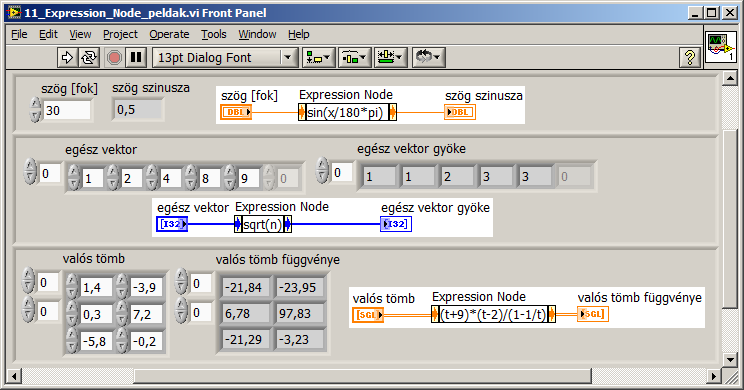744x390 pixels.
Task: Click stepper beside egész vektor value 9
Action: point(230,177)
